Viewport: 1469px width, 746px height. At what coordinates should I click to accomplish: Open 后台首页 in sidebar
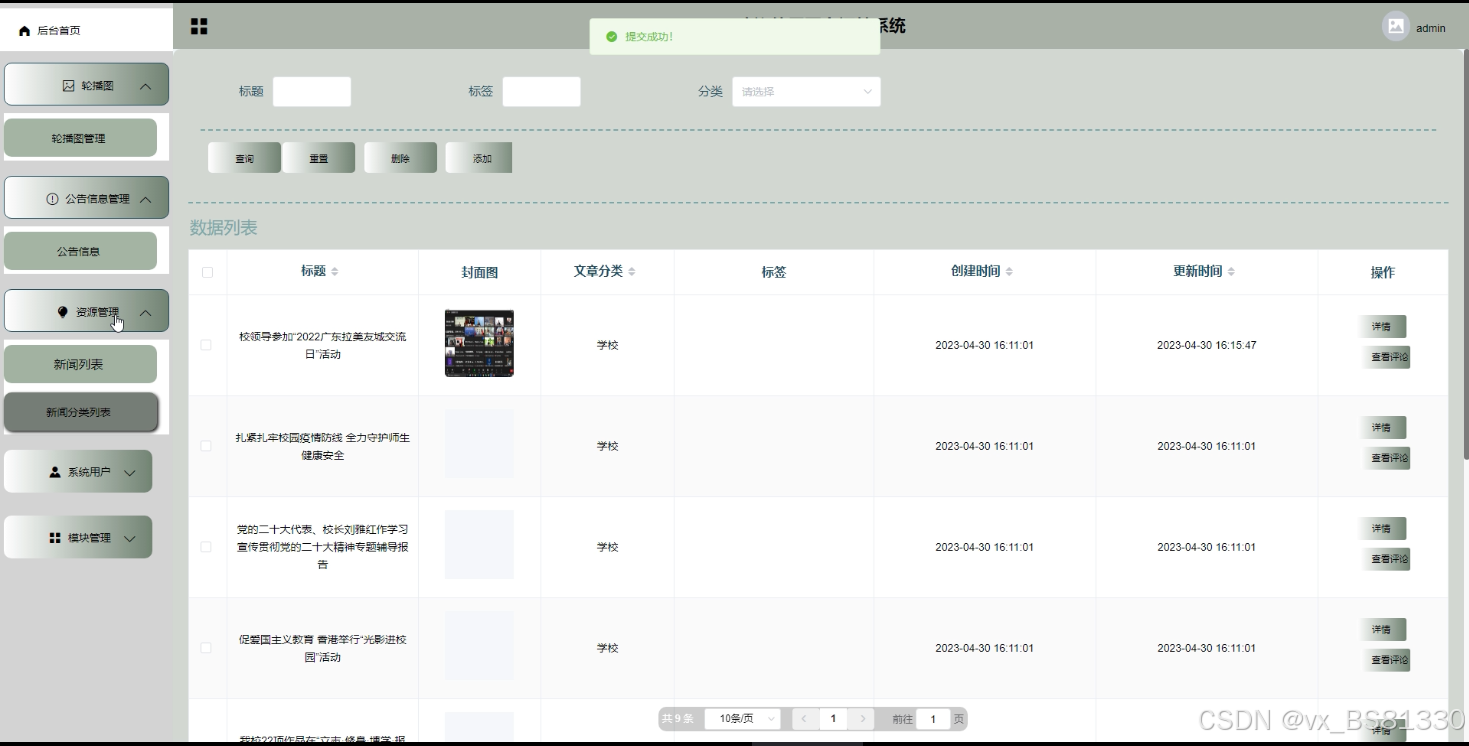tap(87, 31)
